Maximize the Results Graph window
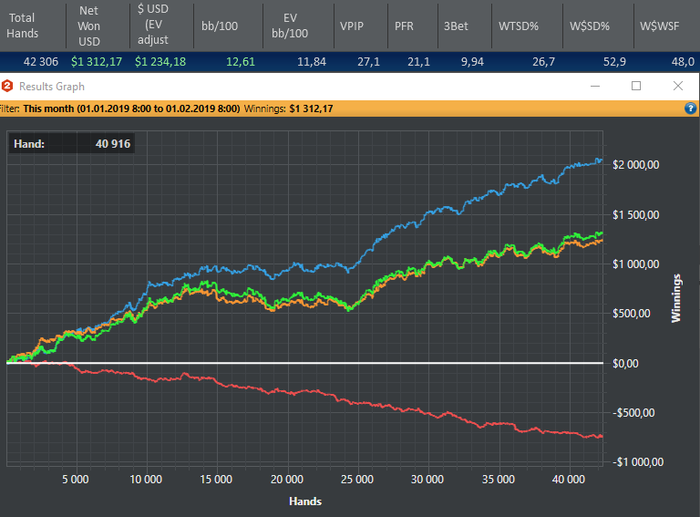The width and height of the screenshot is (700, 517). click(636, 86)
